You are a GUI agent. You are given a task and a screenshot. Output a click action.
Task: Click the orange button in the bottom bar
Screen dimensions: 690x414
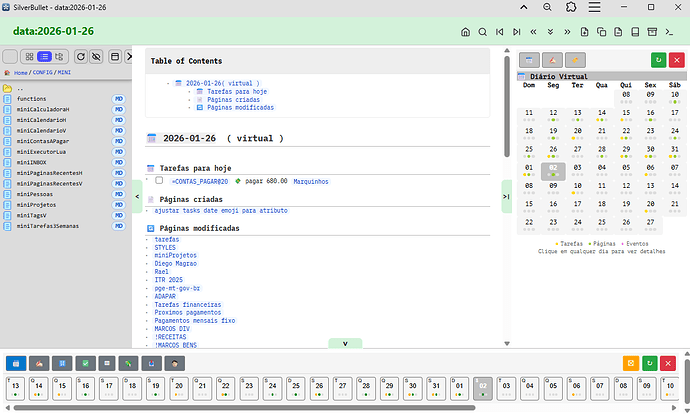(x=629, y=363)
